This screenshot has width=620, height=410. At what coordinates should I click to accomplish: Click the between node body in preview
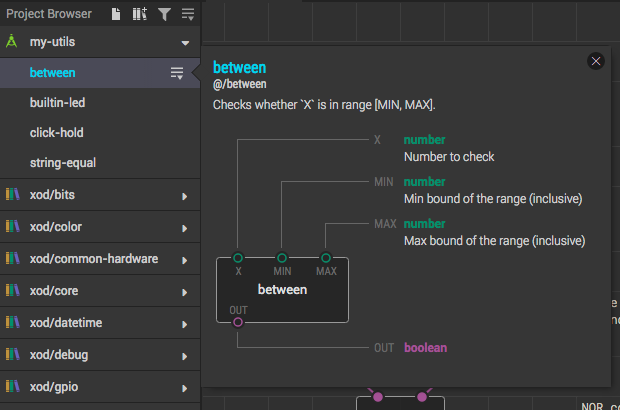pyautogui.click(x=282, y=290)
